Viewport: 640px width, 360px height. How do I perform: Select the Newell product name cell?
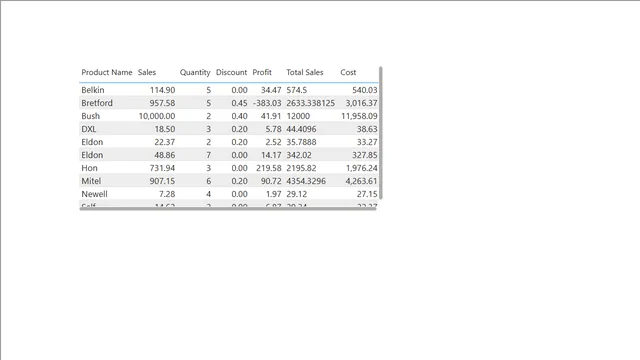click(x=94, y=194)
